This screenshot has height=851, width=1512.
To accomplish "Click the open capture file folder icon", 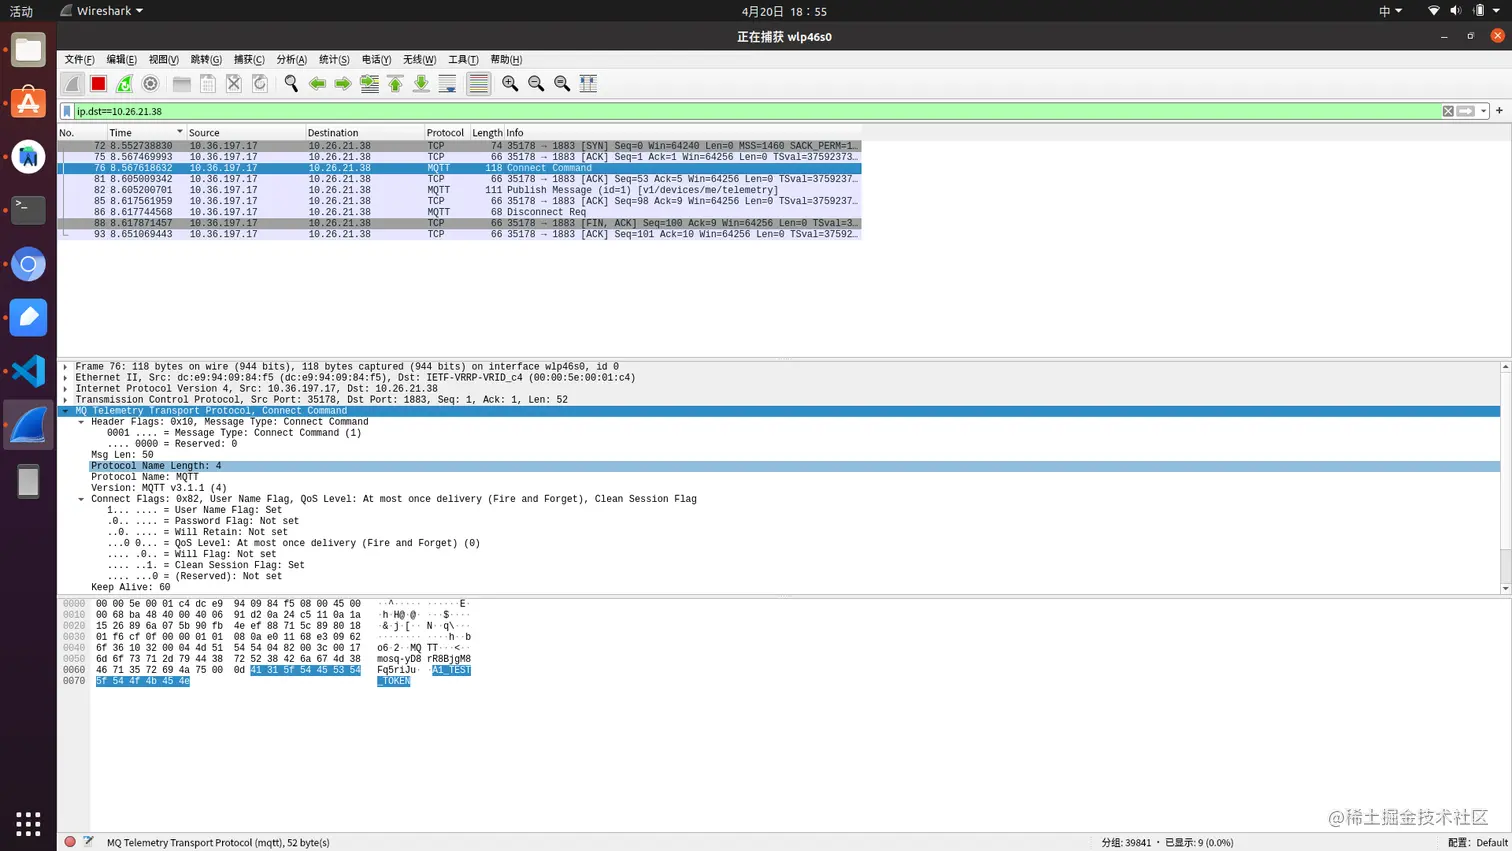I will 181,84.
